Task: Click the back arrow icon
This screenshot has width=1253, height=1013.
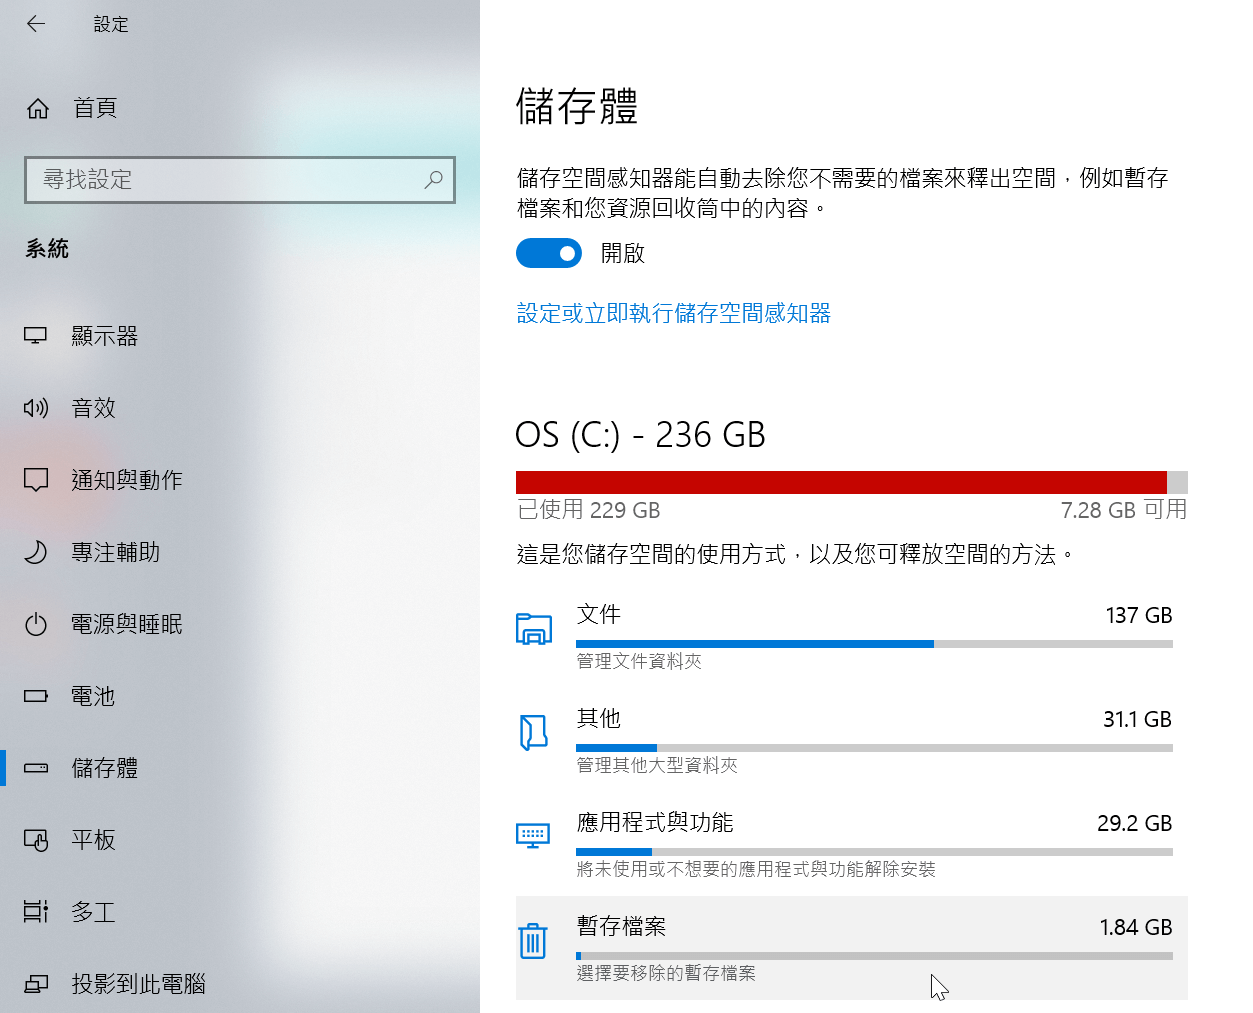Action: tap(36, 24)
